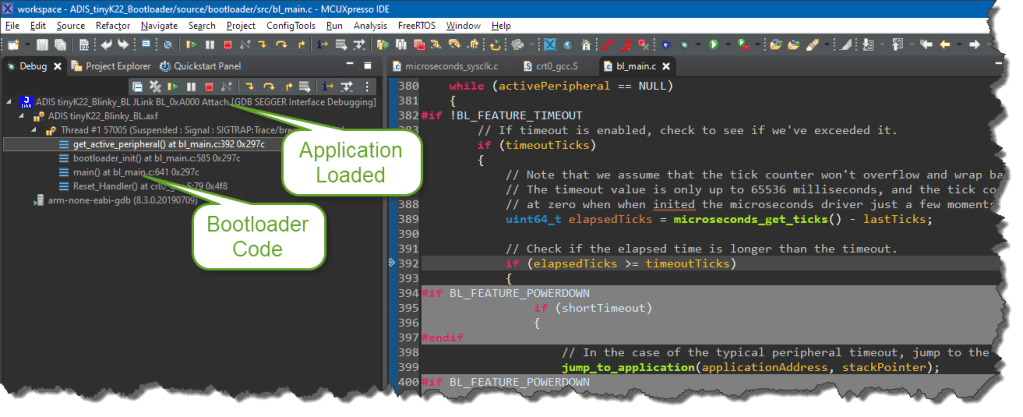Select bootloader_init() stack frame

pyautogui.click(x=155, y=158)
